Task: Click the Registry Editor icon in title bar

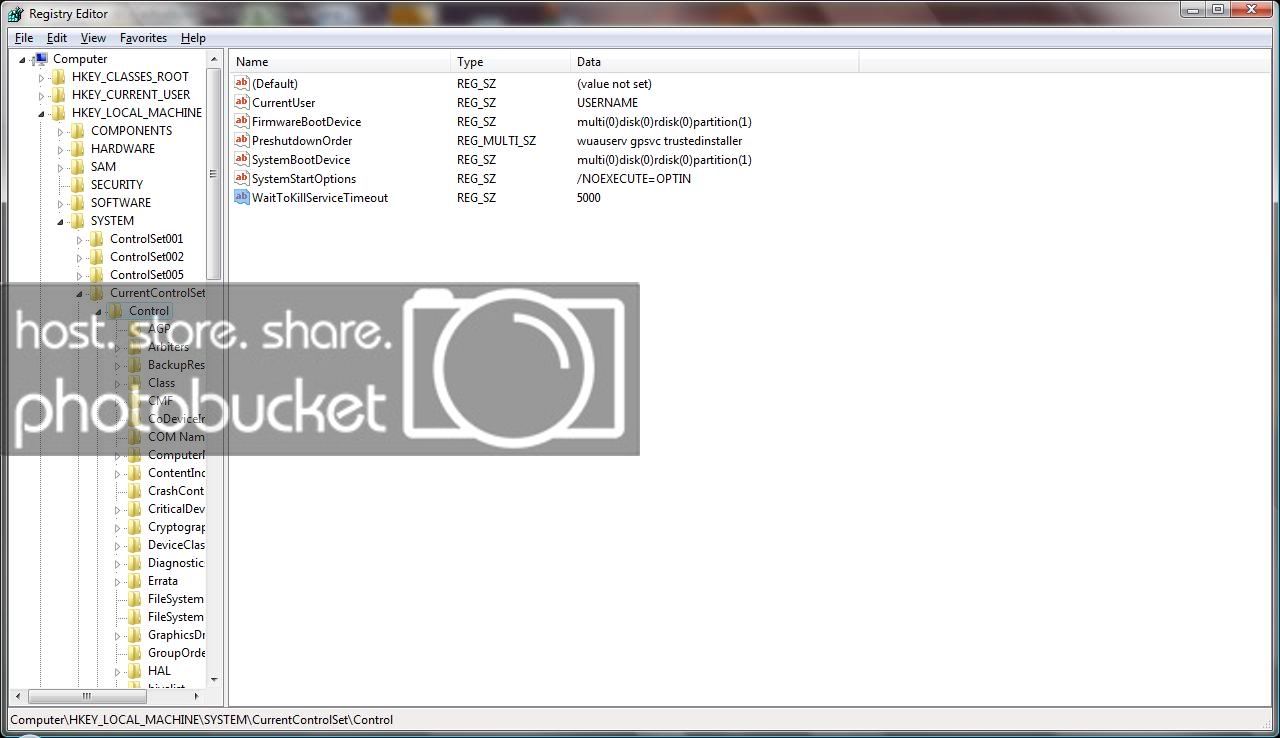Action: 15,13
